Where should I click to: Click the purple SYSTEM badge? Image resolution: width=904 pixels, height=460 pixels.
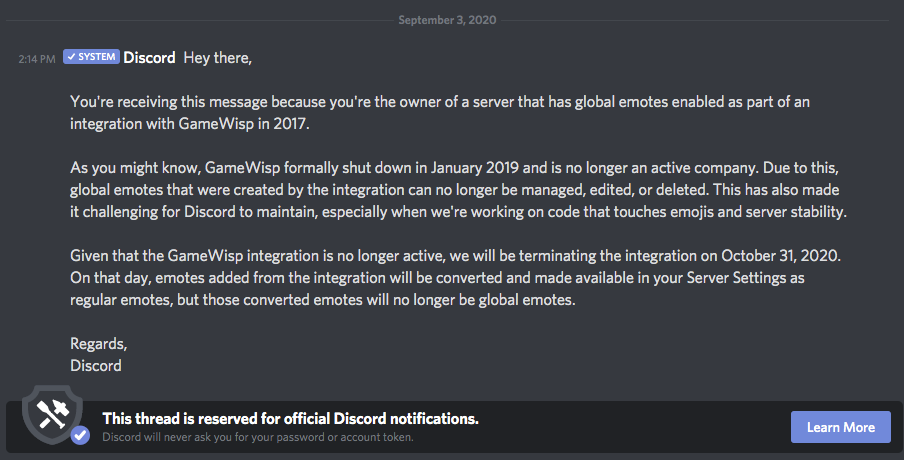point(91,57)
